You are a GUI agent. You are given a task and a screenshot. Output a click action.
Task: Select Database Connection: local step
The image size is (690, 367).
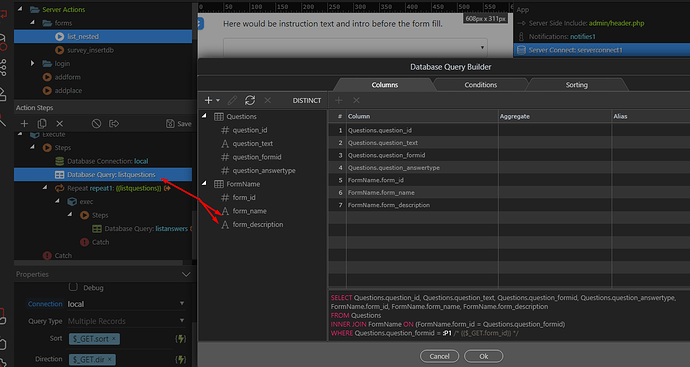[x=107, y=161]
